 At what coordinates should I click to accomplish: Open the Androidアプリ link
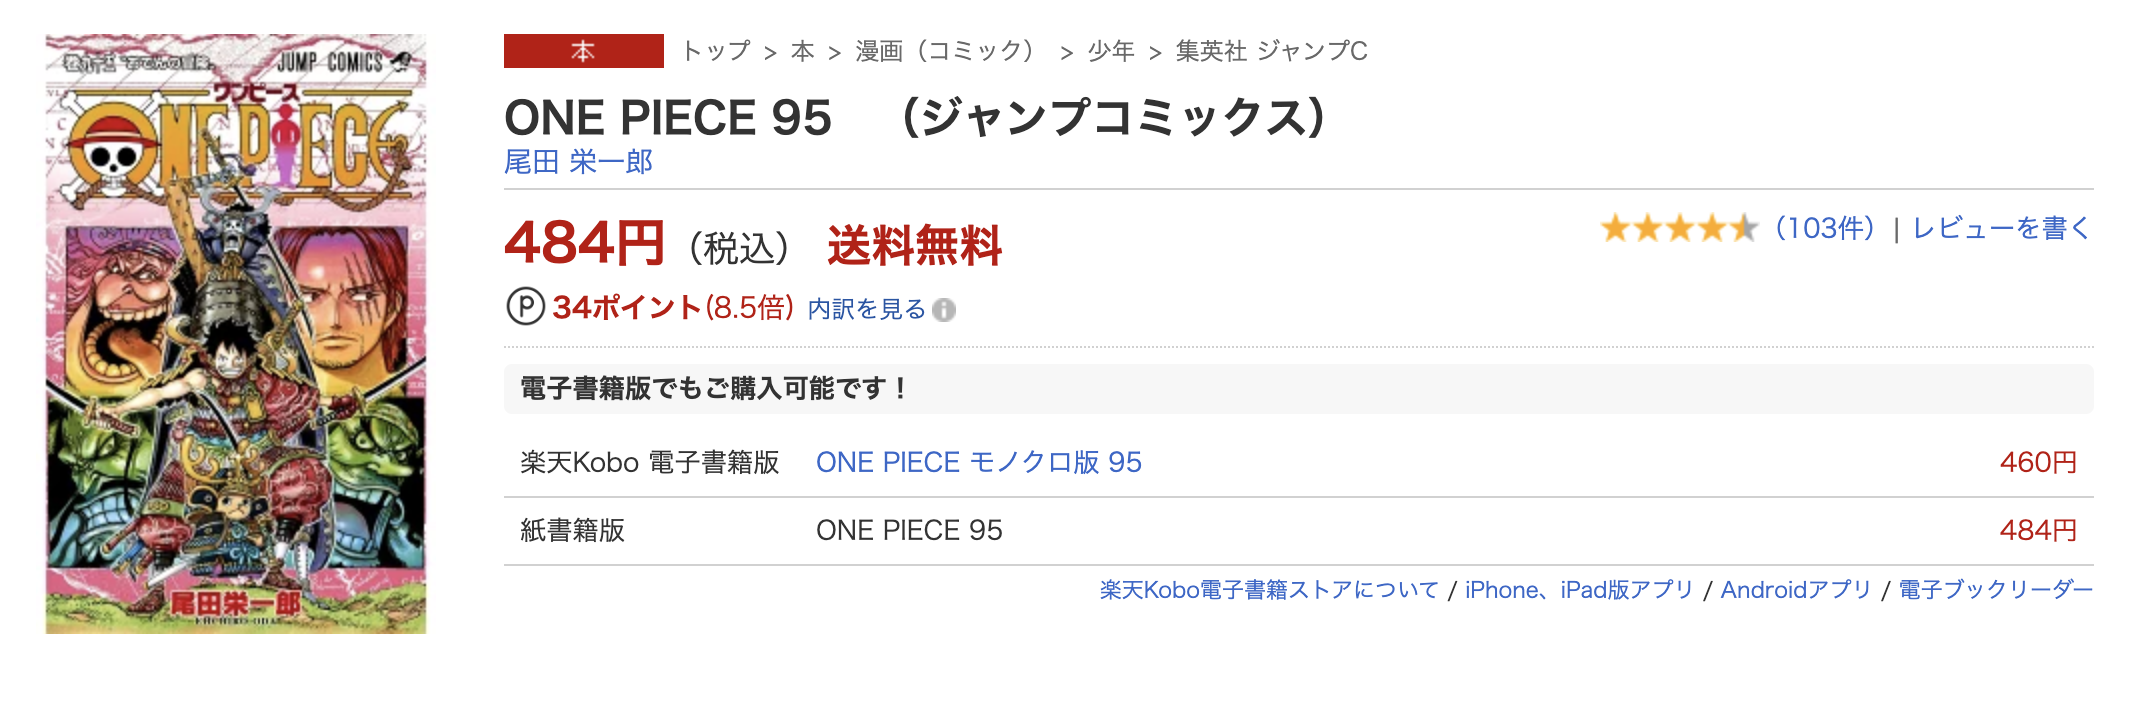(x=1795, y=590)
